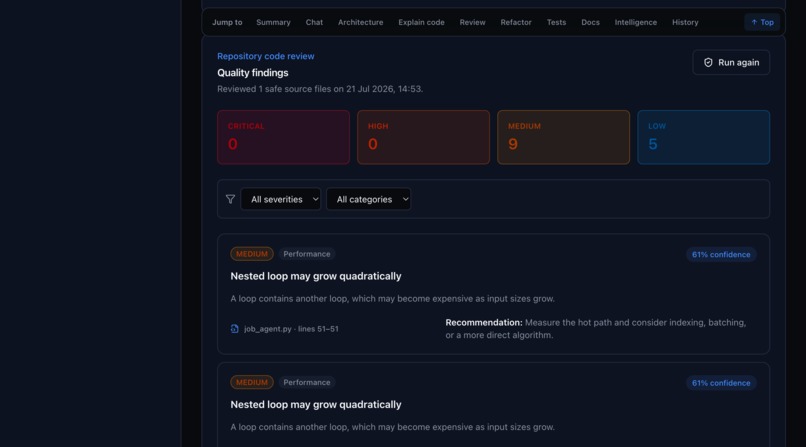Click the second finding's 61% confidence badge
This screenshot has height=447, width=806.
tap(721, 383)
